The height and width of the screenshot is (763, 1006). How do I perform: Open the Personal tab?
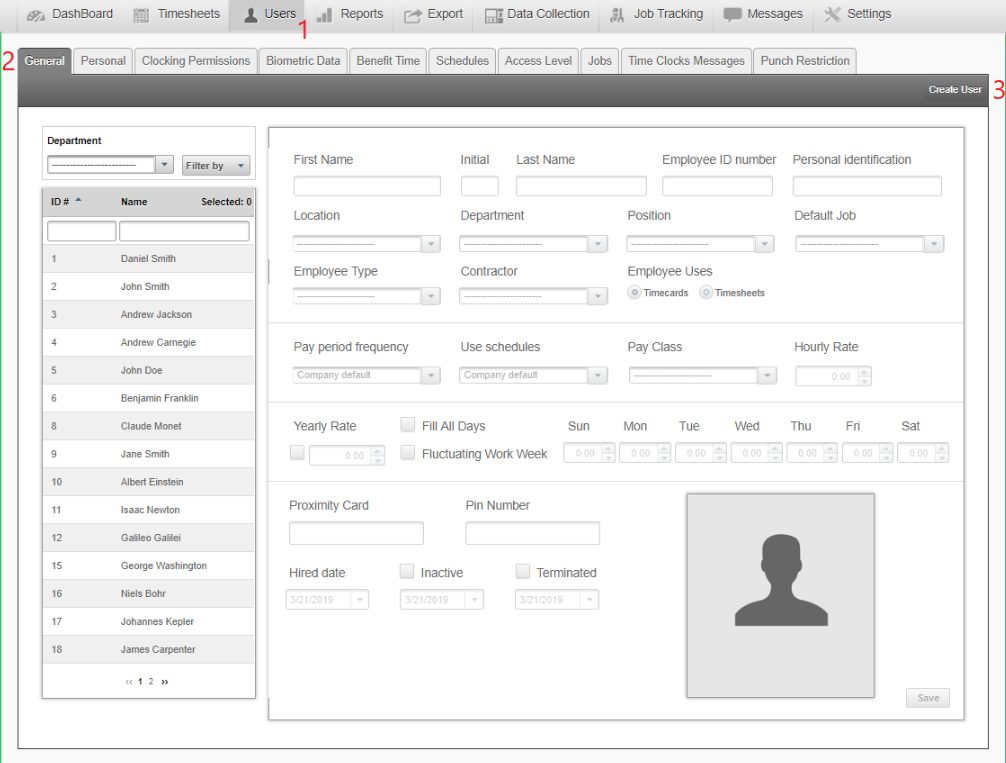tap(103, 61)
